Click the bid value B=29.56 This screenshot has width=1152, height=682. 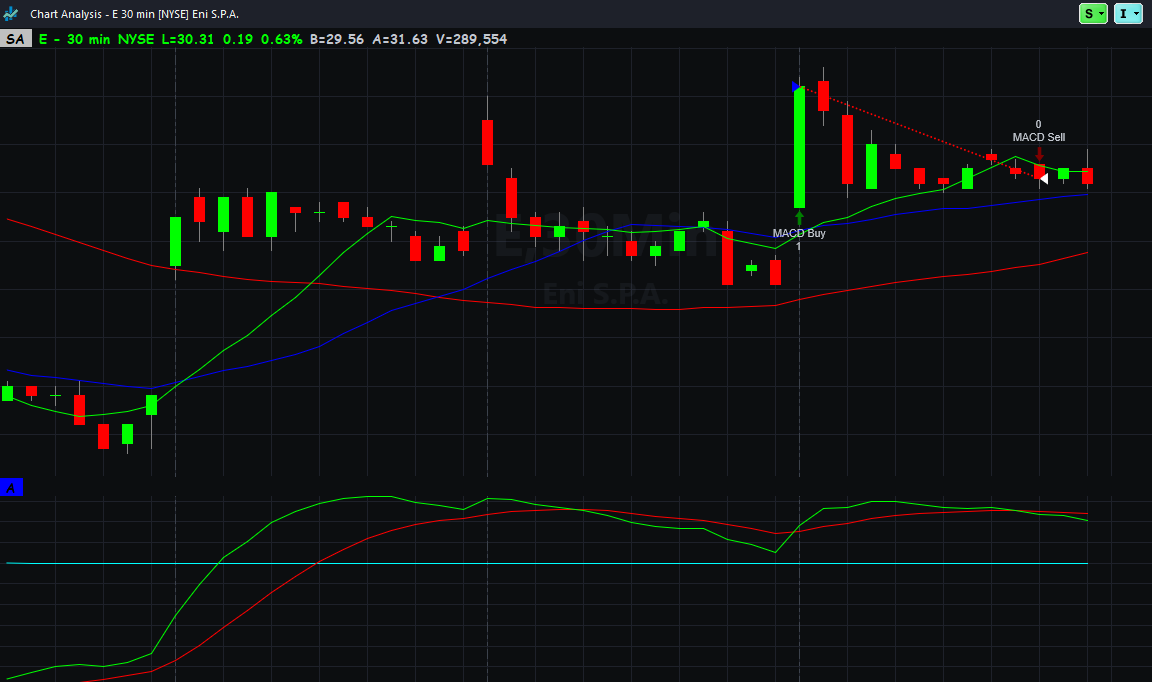pos(336,39)
